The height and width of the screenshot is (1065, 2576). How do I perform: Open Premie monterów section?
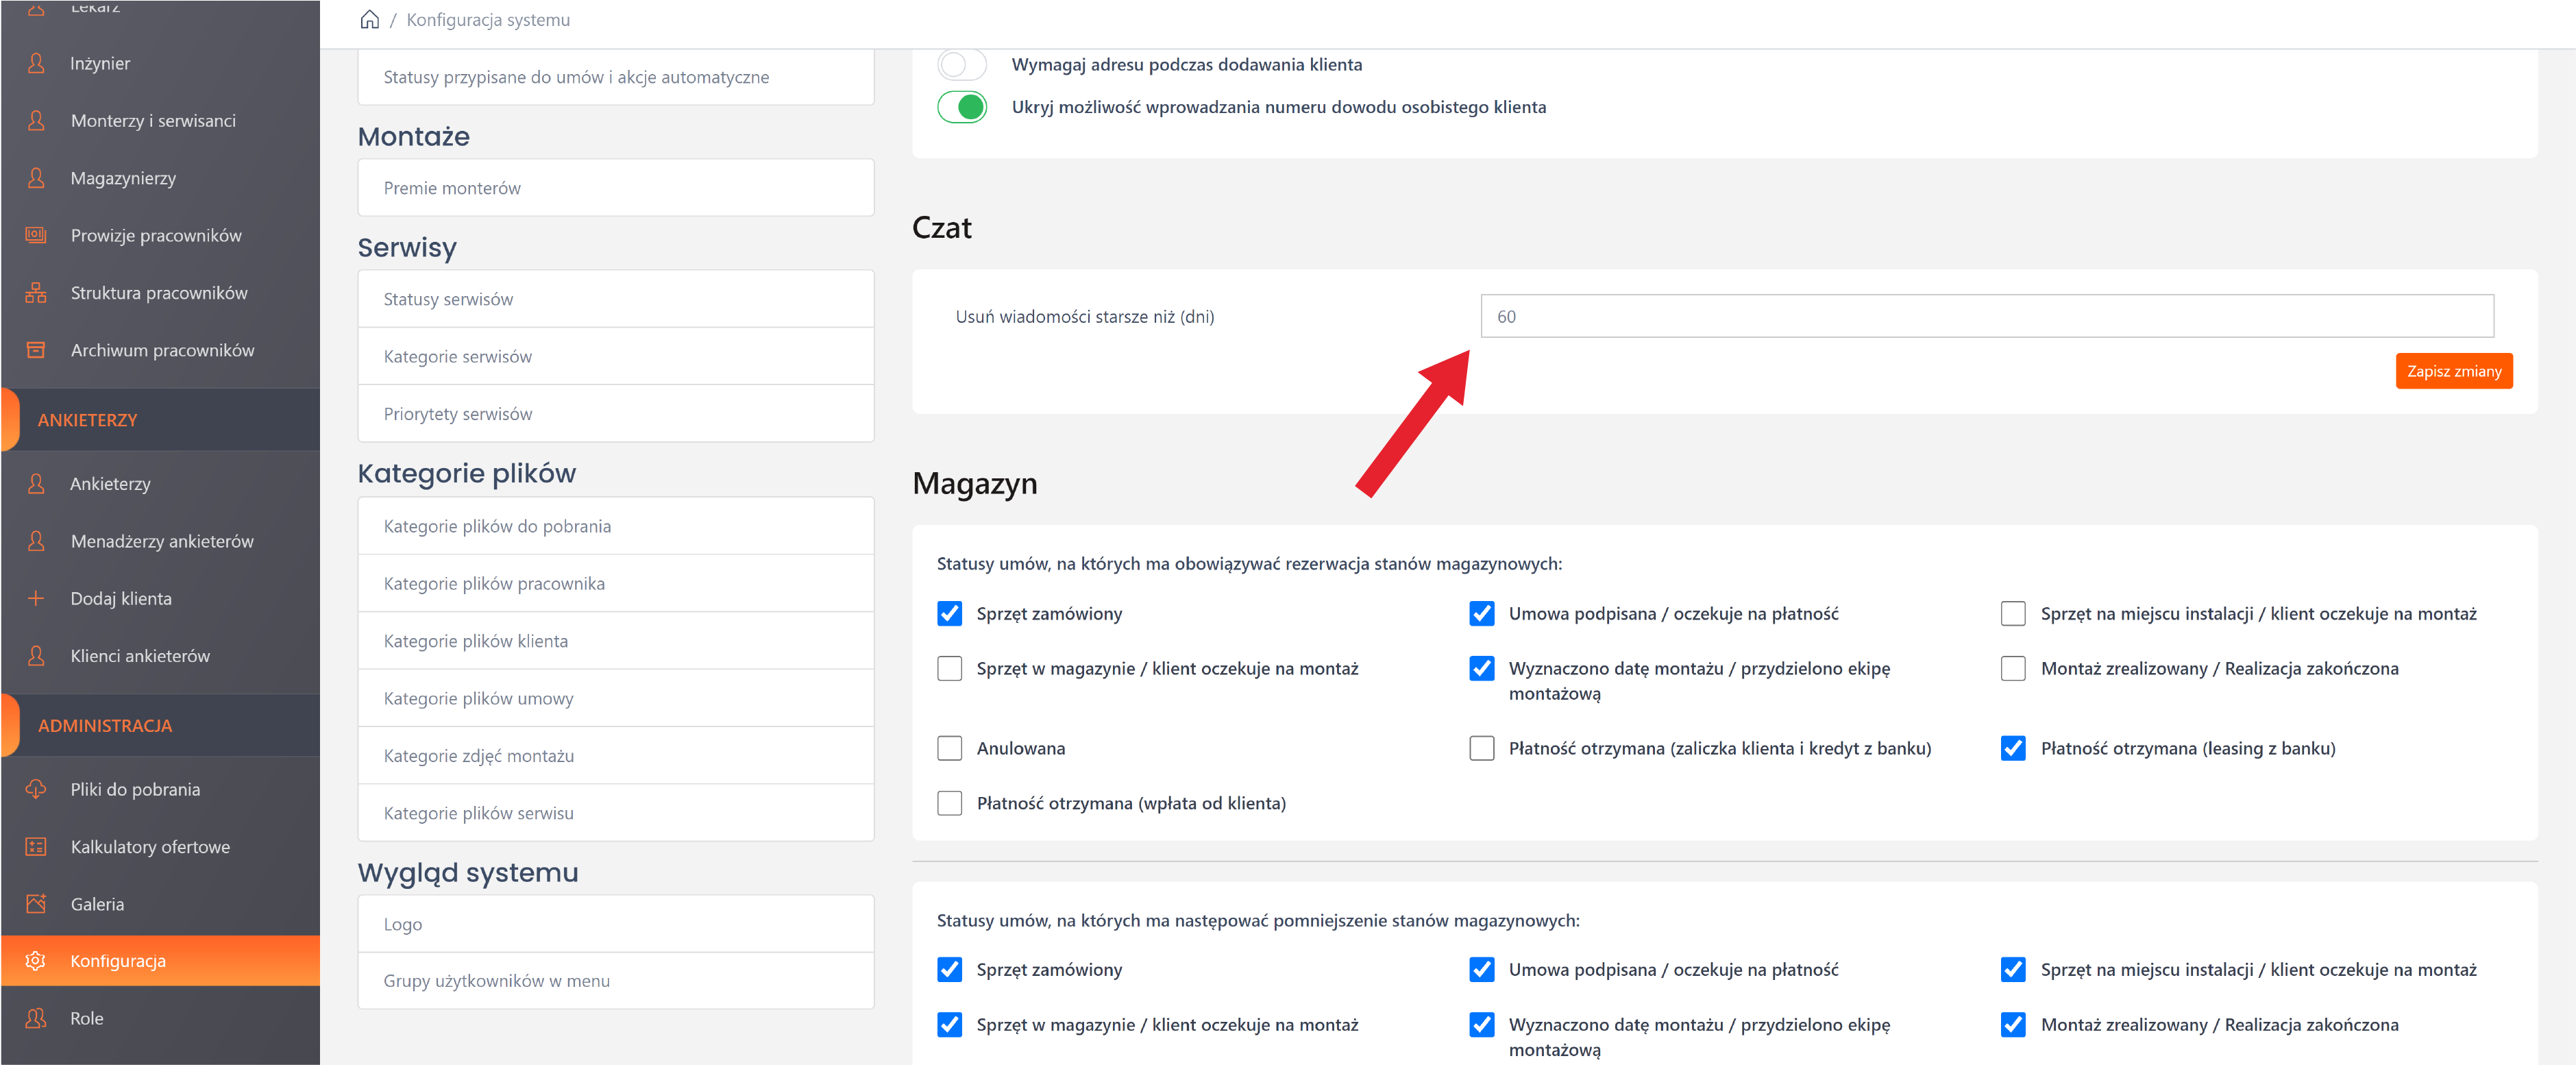615,188
